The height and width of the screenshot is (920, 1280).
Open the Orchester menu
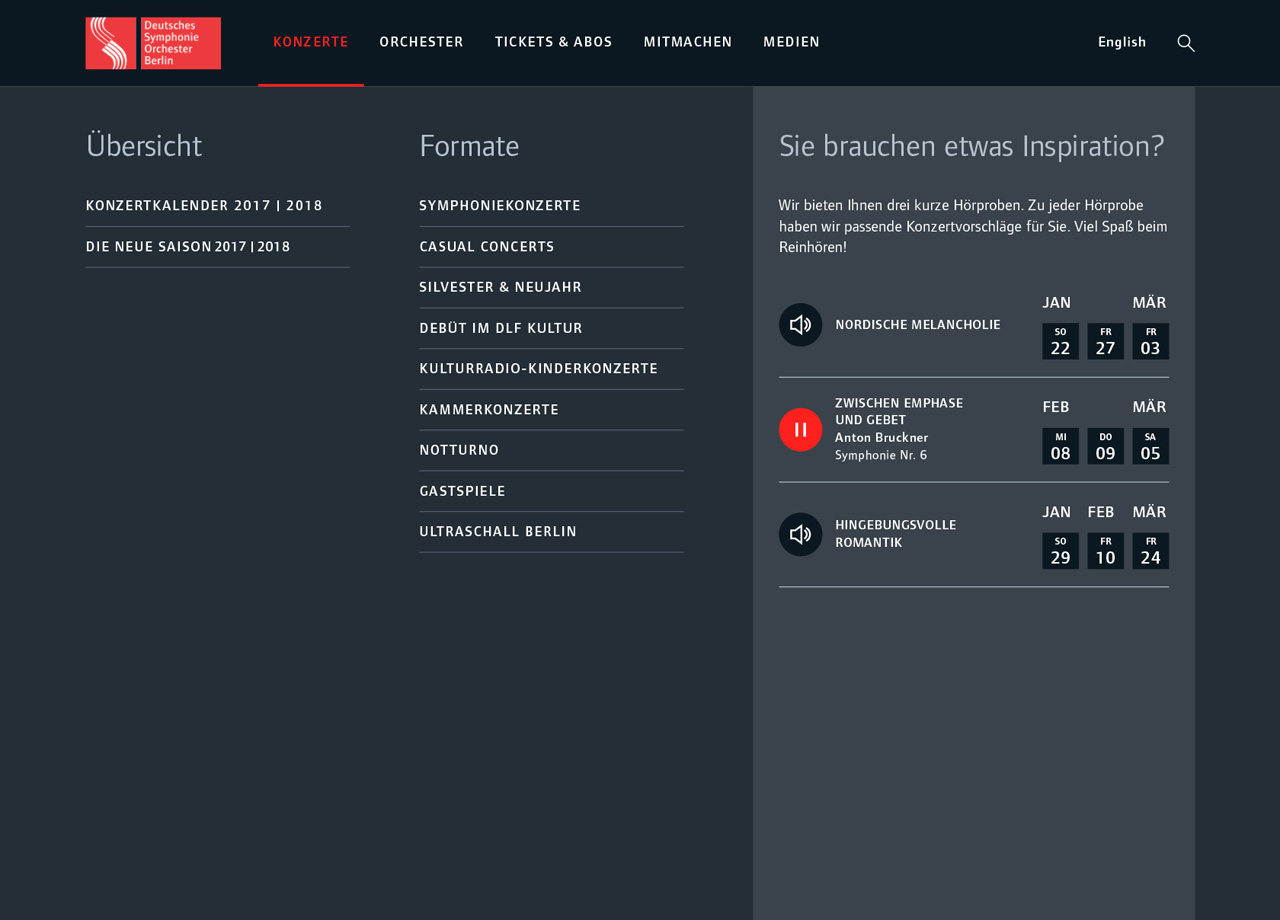[x=421, y=42]
